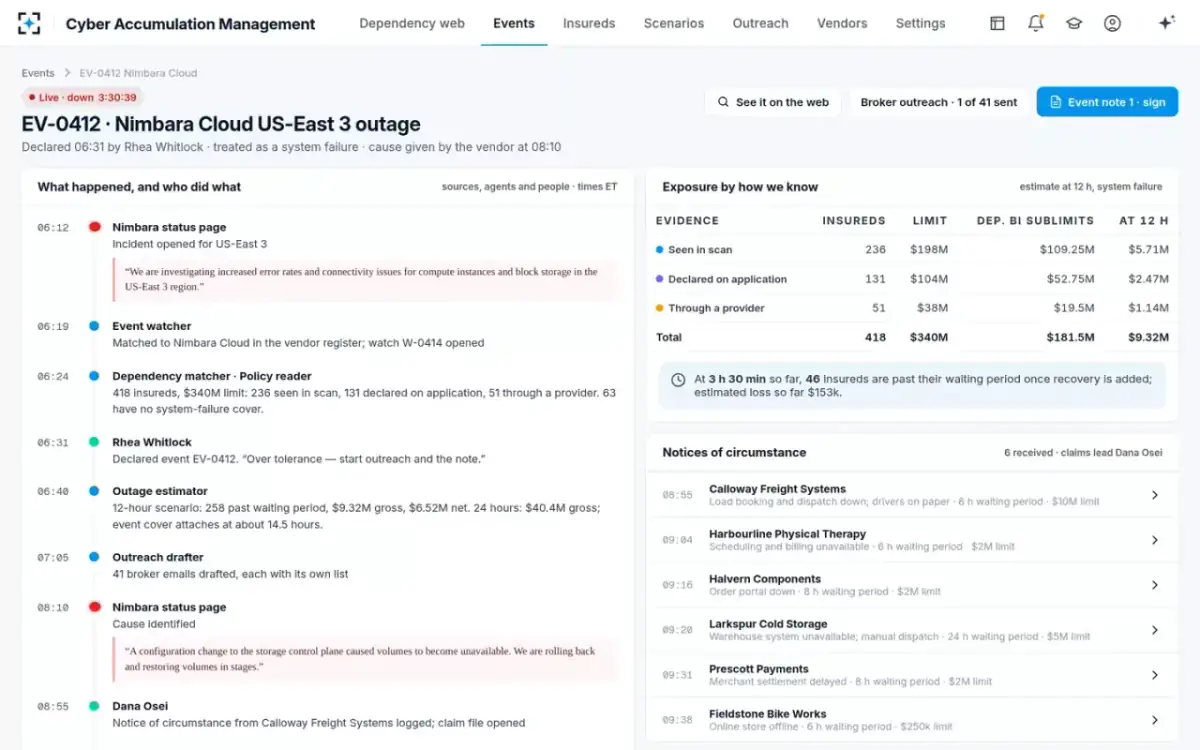Select the Events tab
The height and width of the screenshot is (750, 1200).
(x=514, y=23)
